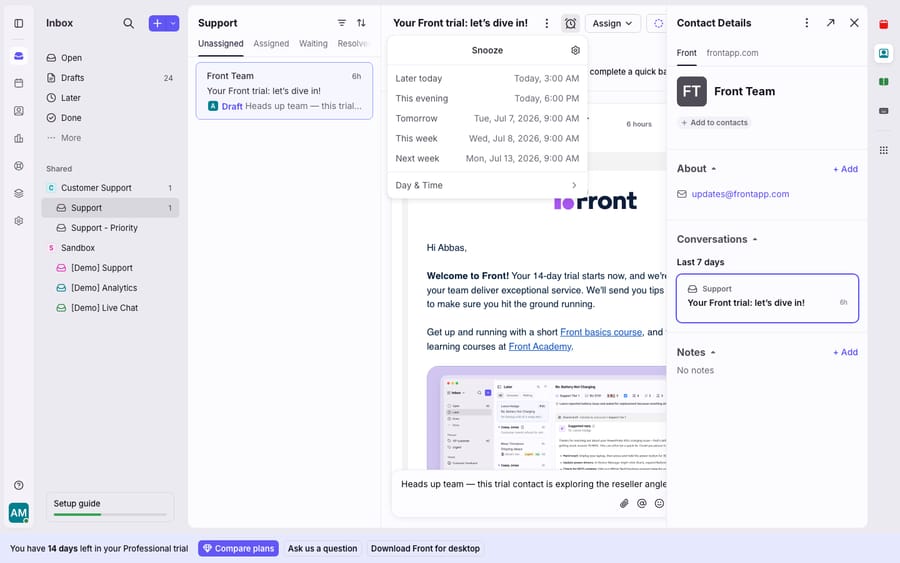Switch to the Unassigned tab
Screen dimensions: 900x563
pyautogui.click(x=220, y=44)
